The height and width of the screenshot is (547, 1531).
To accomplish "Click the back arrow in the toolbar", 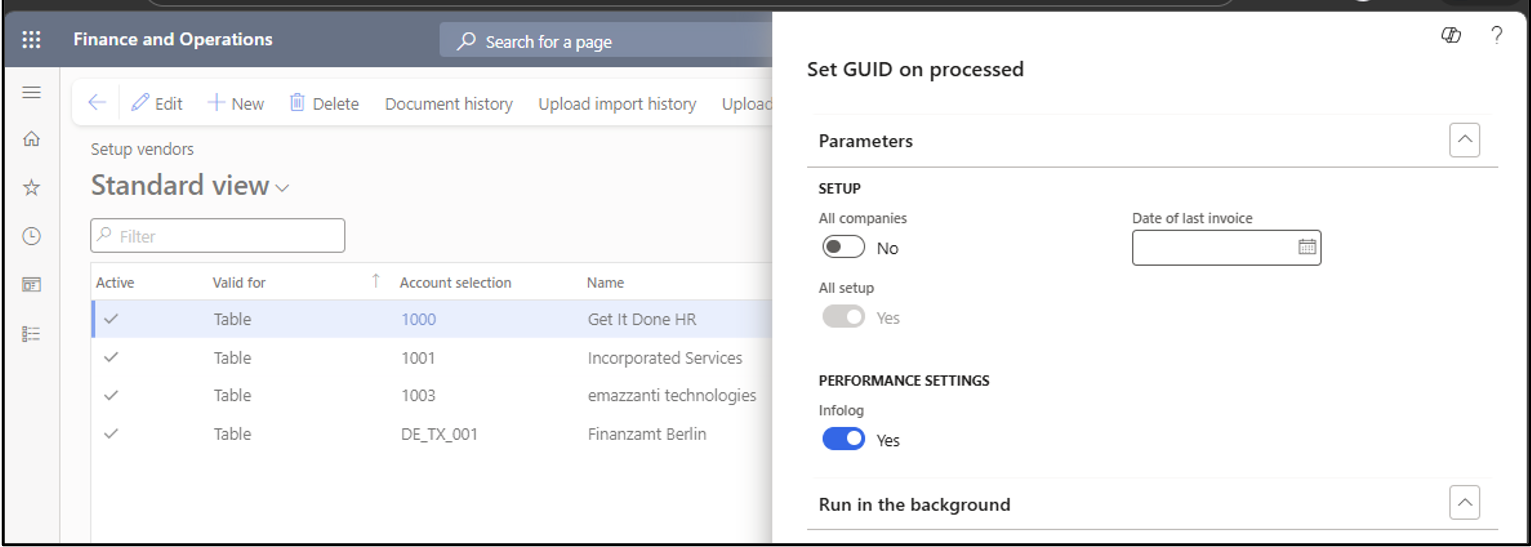I will pos(97,102).
